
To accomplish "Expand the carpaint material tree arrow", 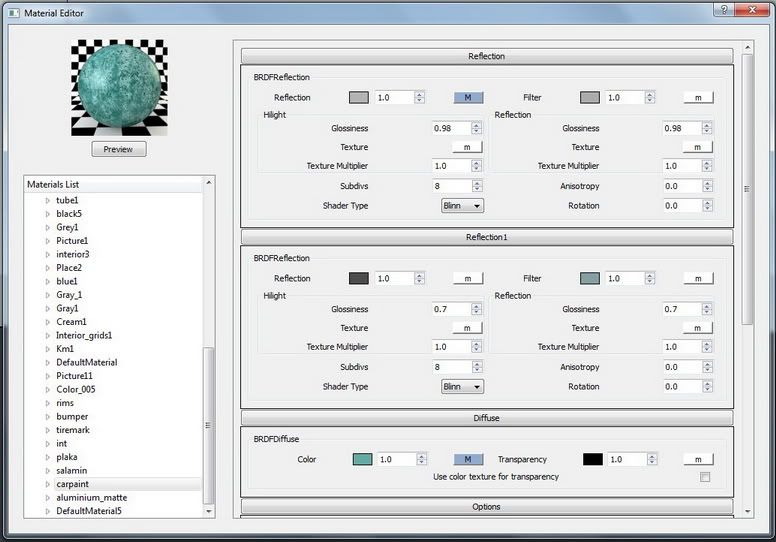I will (x=48, y=484).
